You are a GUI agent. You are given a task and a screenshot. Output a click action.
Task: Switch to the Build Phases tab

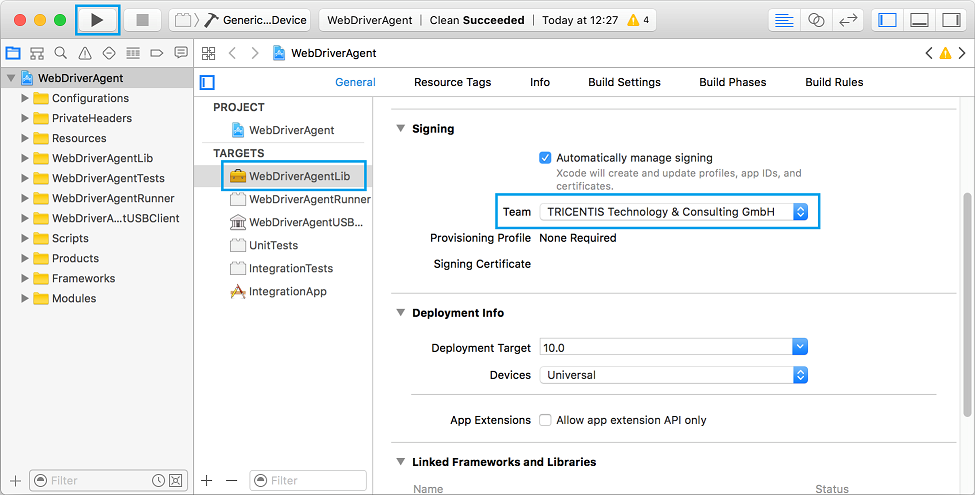pyautogui.click(x=732, y=82)
